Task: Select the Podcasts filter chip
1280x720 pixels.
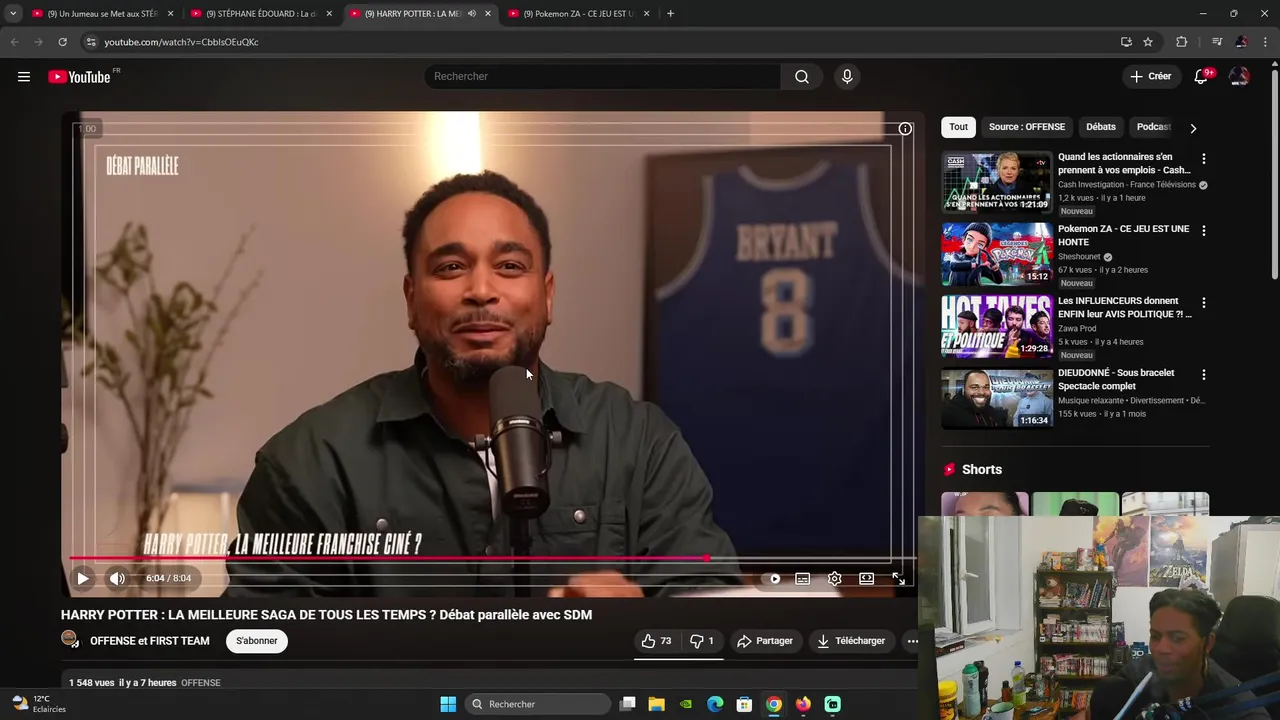Action: tap(1153, 127)
